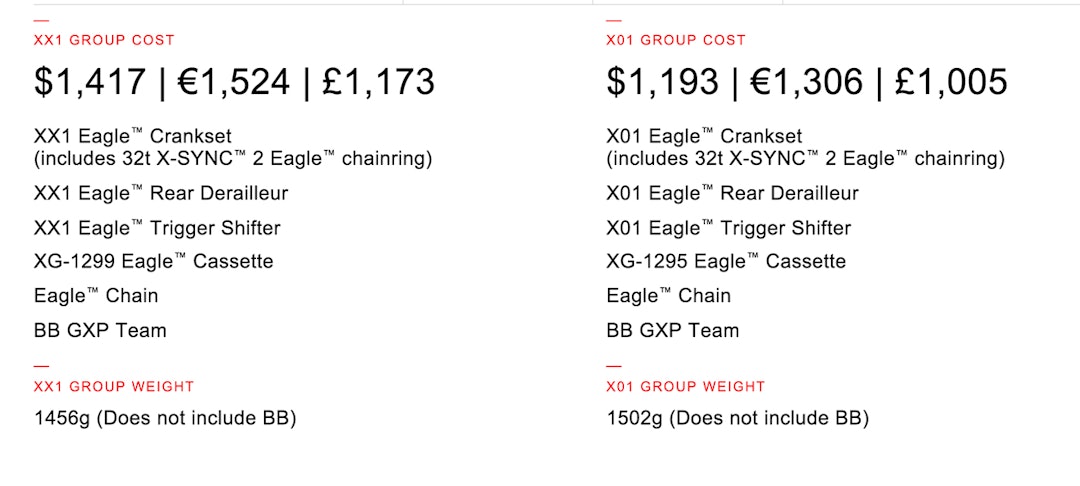Screen dimensions: 1080x486
Task: Select the XG-1295 Eagle Cassette item
Action: tap(726, 262)
